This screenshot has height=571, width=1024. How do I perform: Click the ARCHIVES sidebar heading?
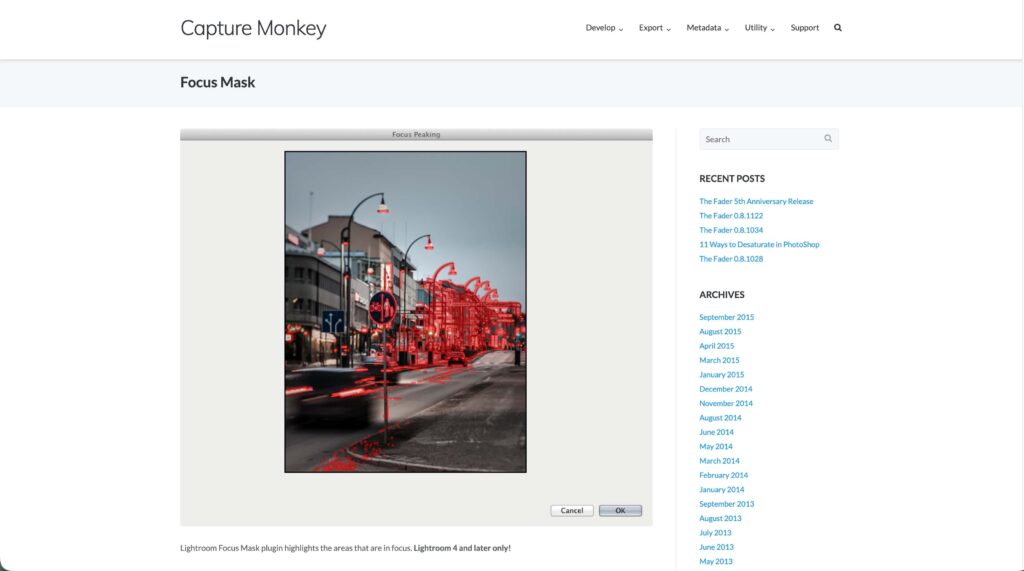pyautogui.click(x=722, y=295)
